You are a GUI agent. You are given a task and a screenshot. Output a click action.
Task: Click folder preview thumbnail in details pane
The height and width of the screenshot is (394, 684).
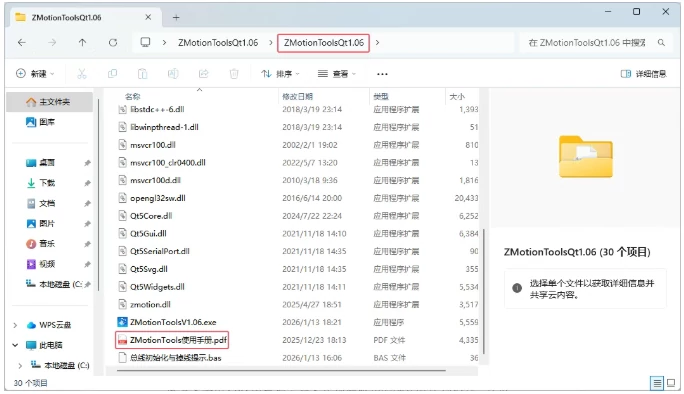[x=586, y=157]
